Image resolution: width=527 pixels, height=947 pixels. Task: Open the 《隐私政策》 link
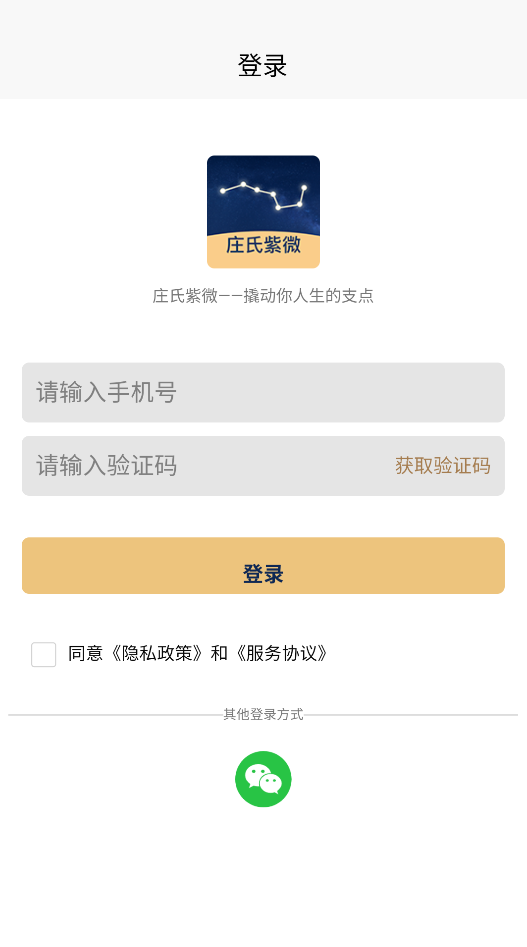coord(156,653)
